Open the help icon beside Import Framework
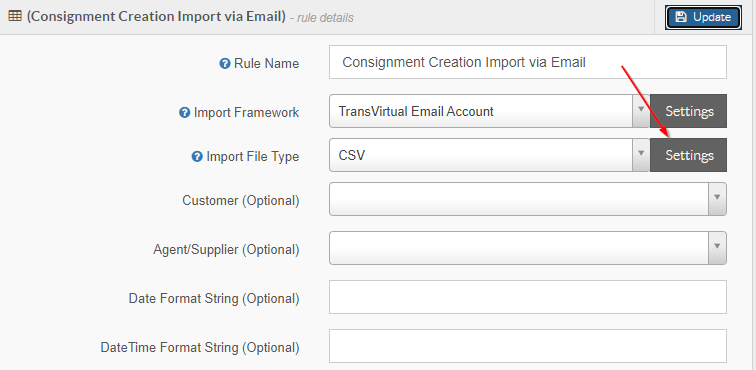The height and width of the screenshot is (370, 756). [x=184, y=113]
